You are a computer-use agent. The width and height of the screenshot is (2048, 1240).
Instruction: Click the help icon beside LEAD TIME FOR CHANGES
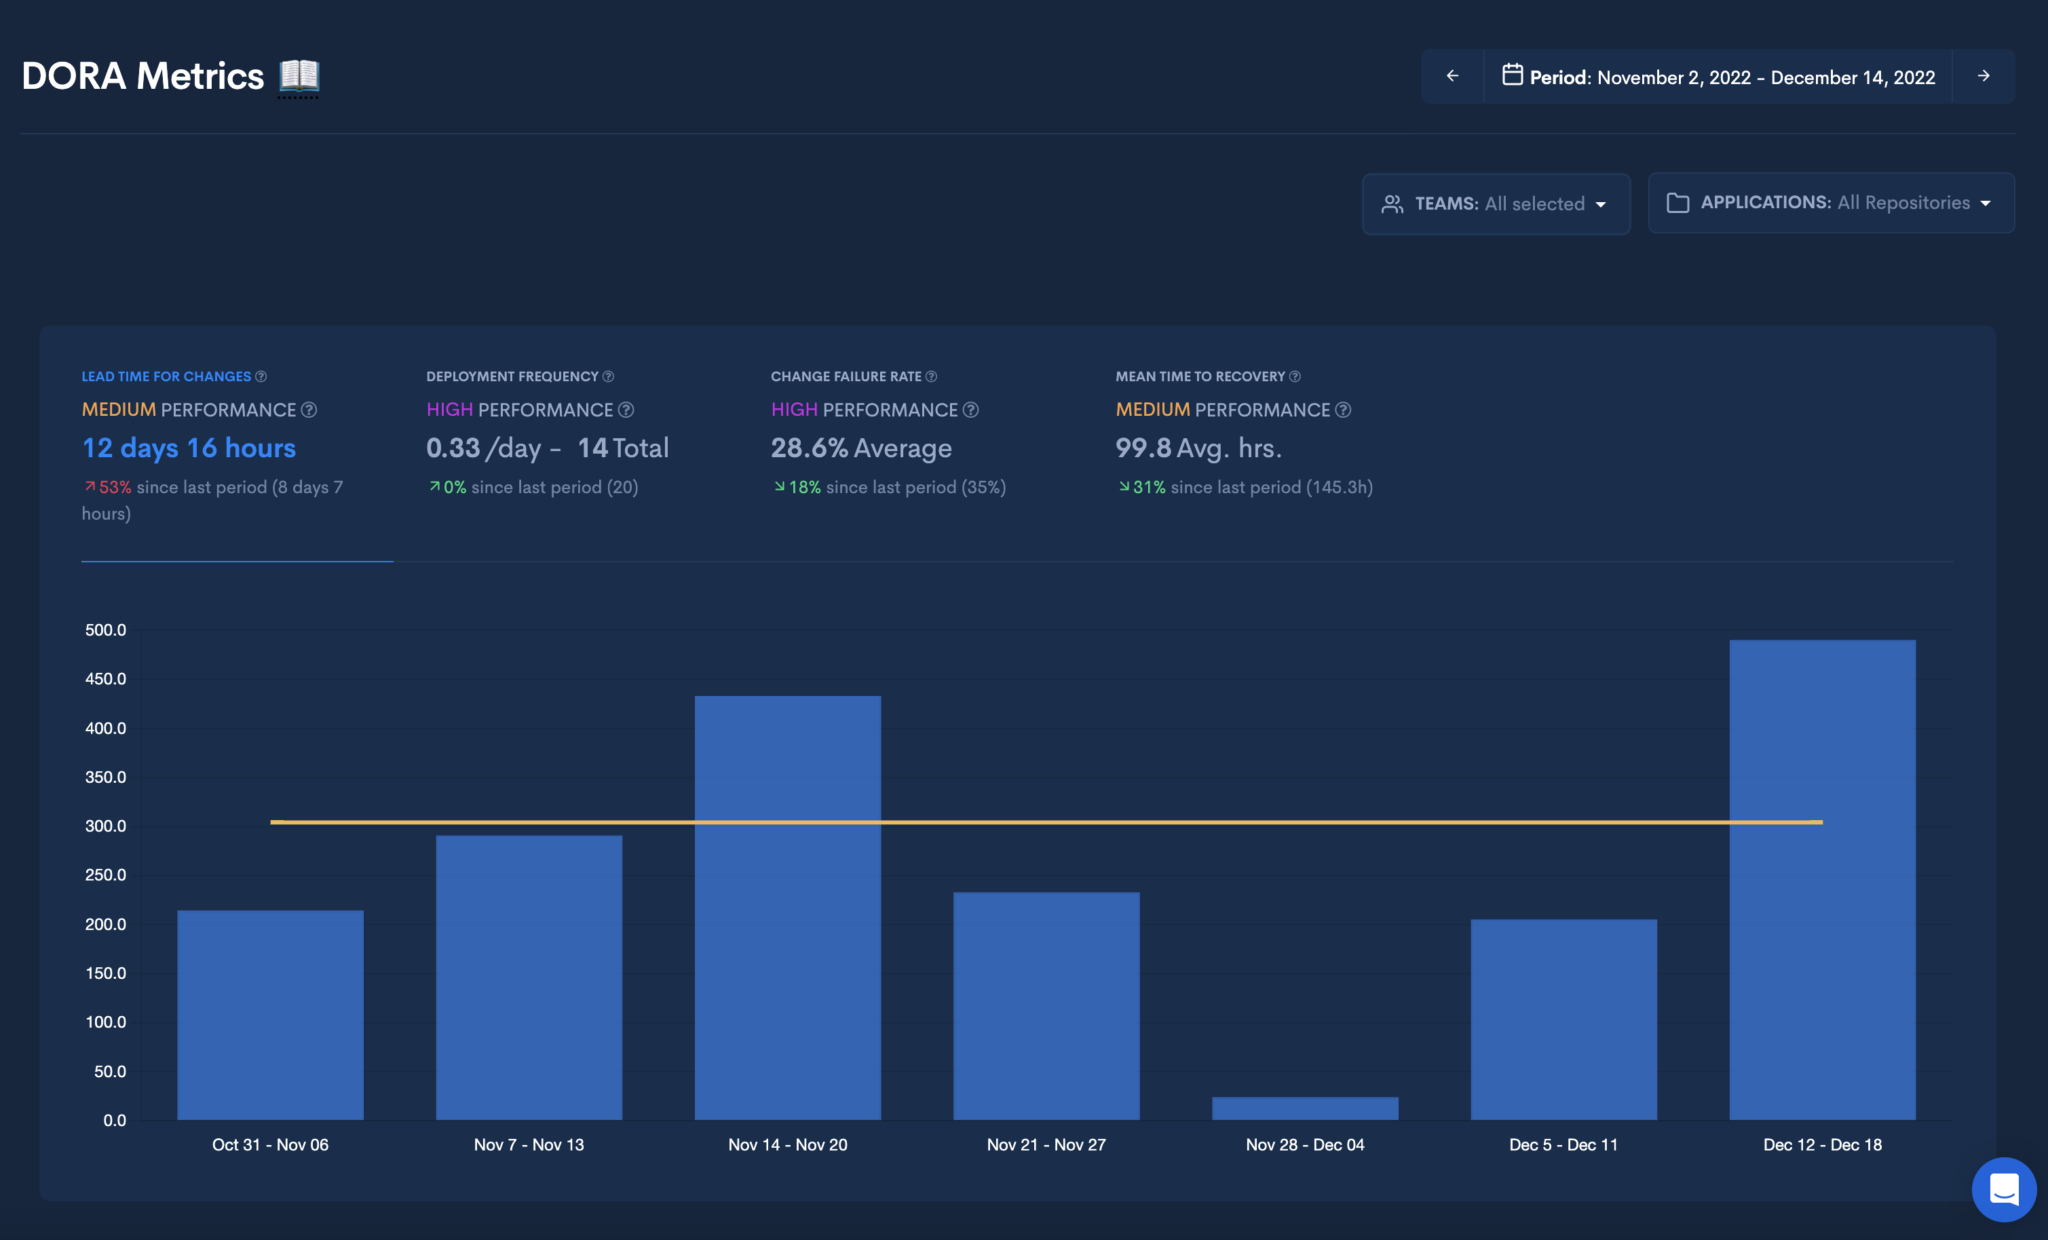[262, 376]
